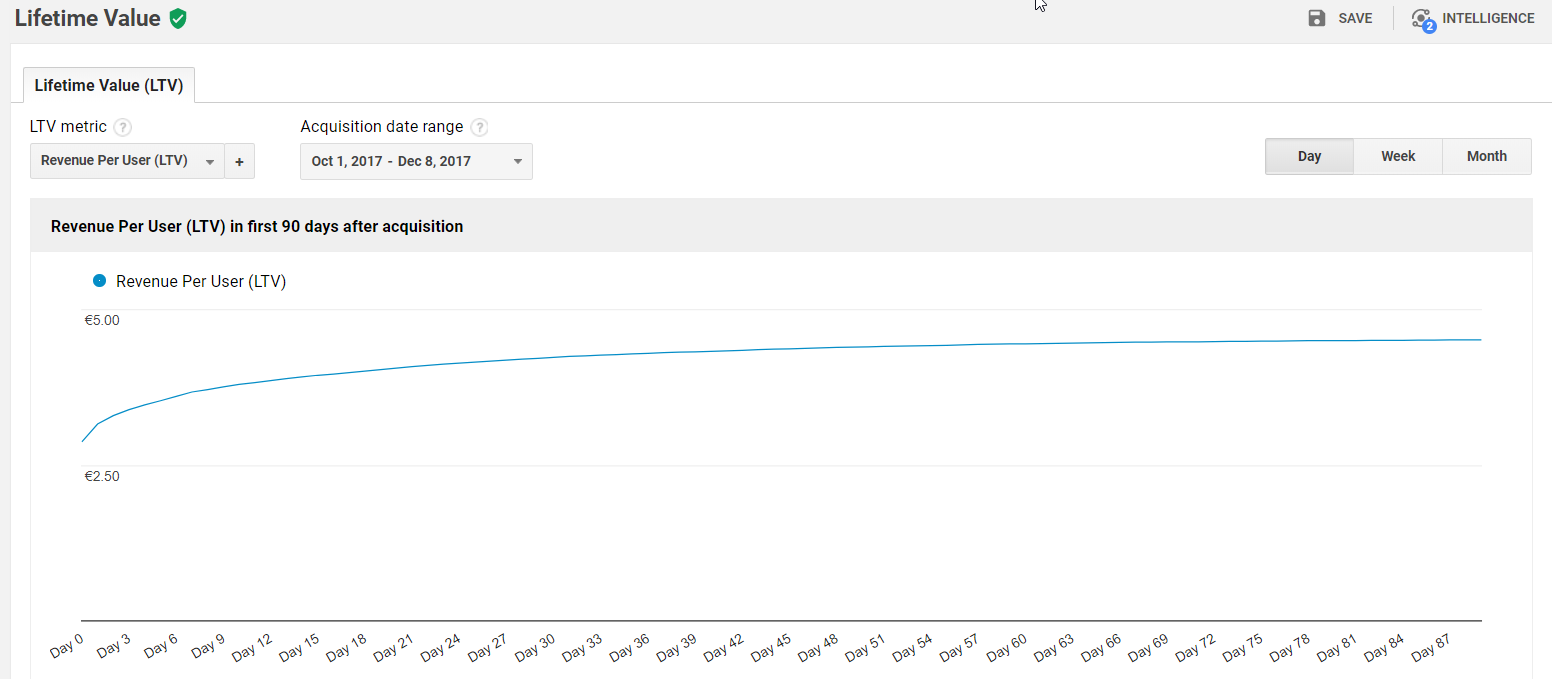Select the Lifetime Value (LTV) tab
Viewport: 1552px width, 679px height.
pyautogui.click(x=108, y=85)
